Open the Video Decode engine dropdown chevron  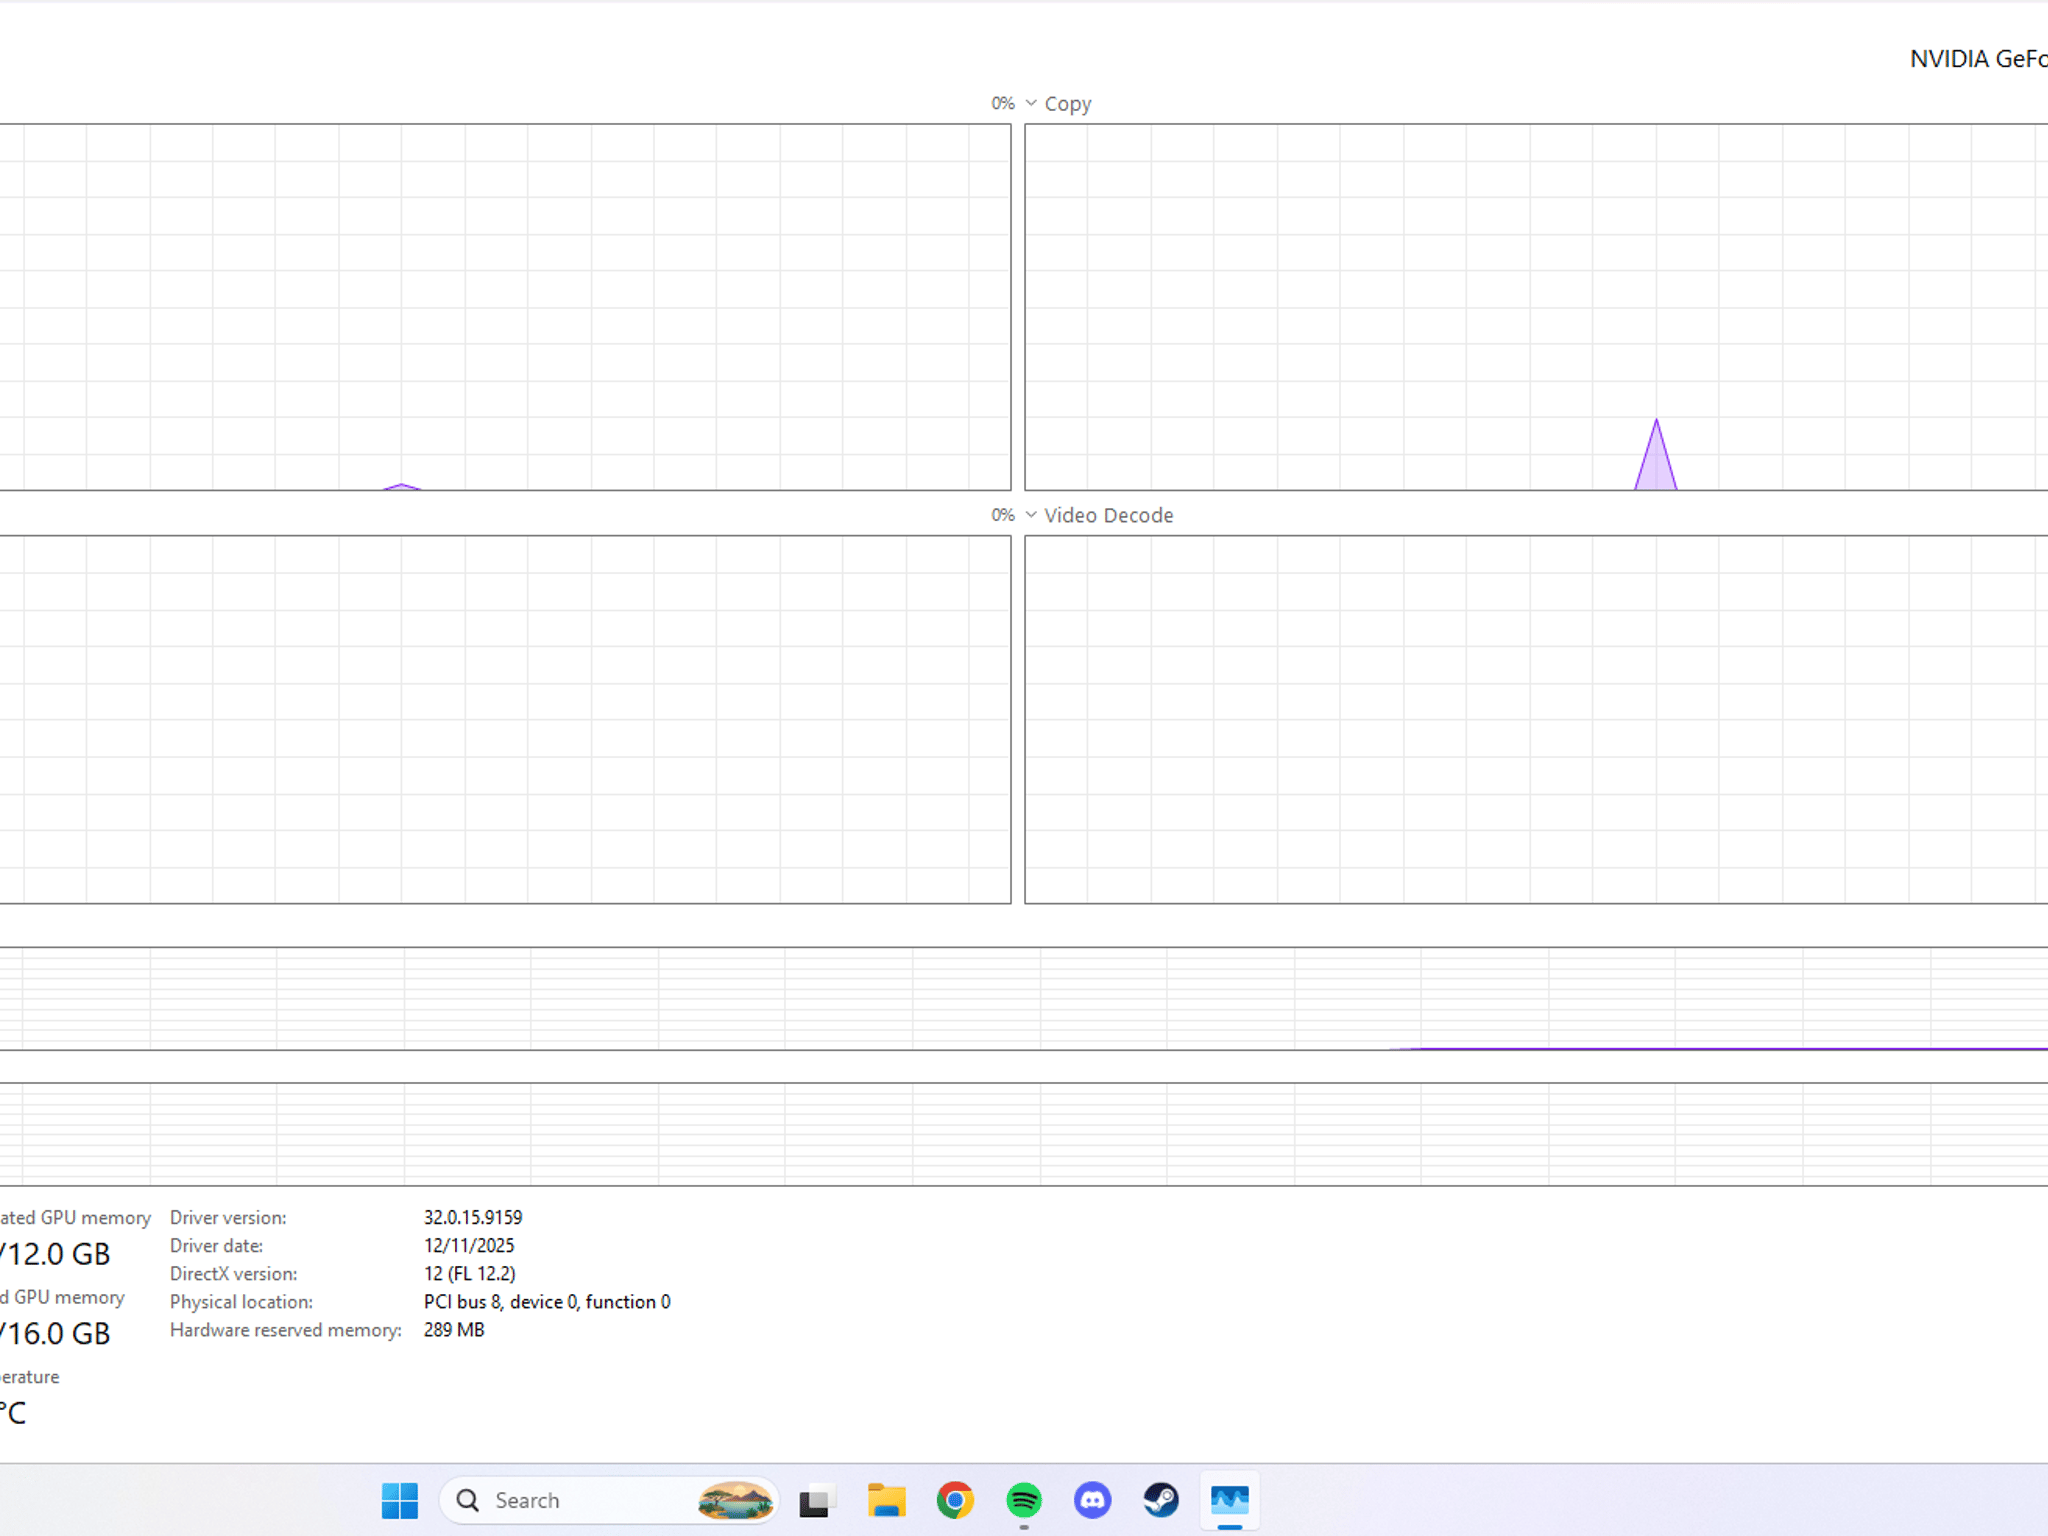1031,515
